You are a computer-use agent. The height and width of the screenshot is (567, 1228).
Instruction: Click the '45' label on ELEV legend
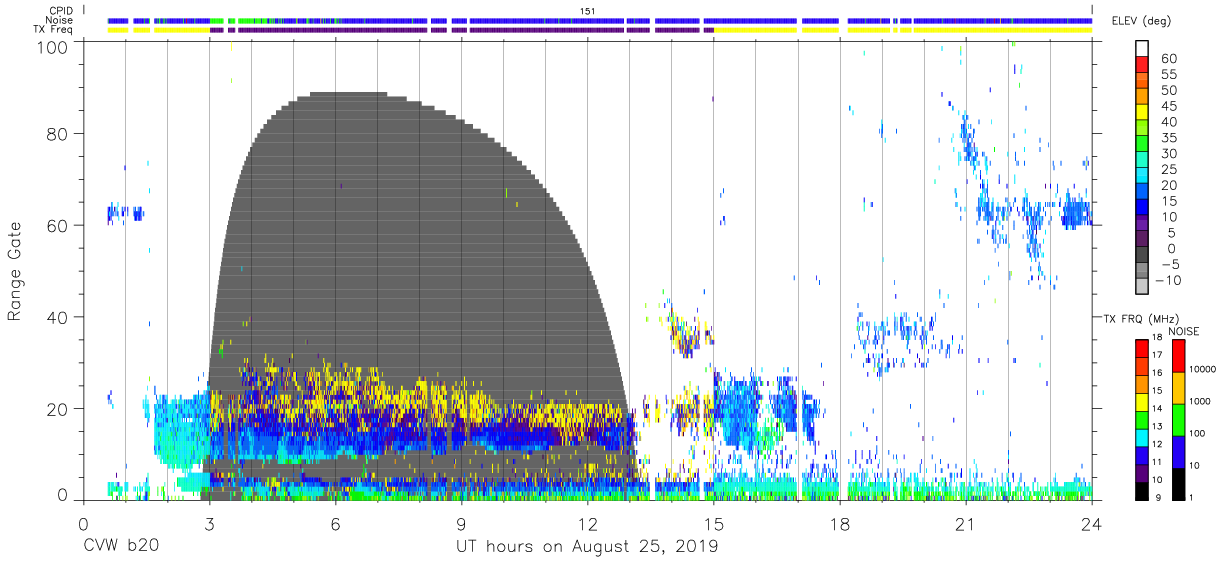(x=1169, y=106)
